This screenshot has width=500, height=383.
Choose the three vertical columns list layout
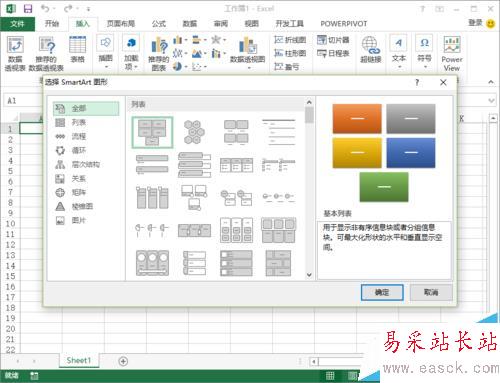[x=152, y=198]
